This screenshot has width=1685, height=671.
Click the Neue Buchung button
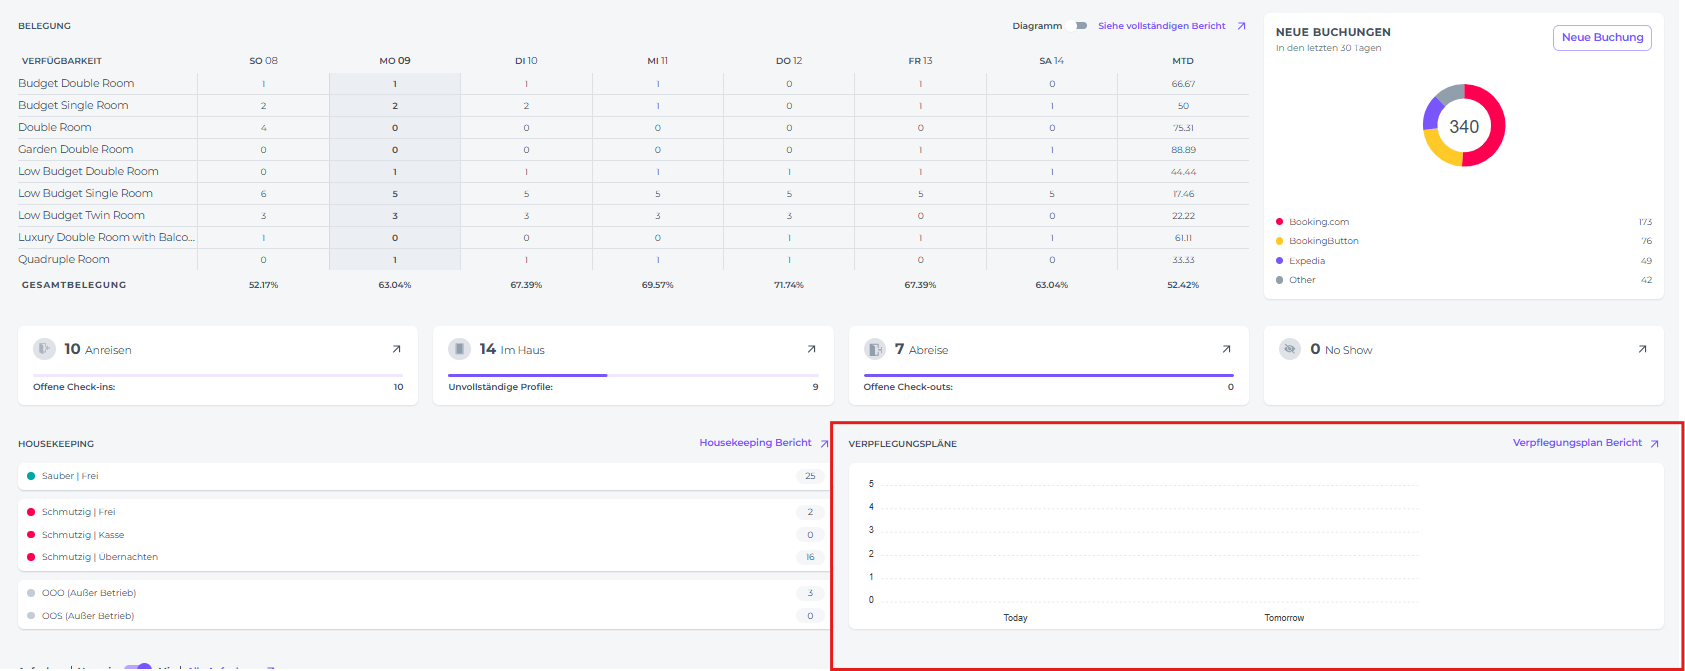(1602, 38)
